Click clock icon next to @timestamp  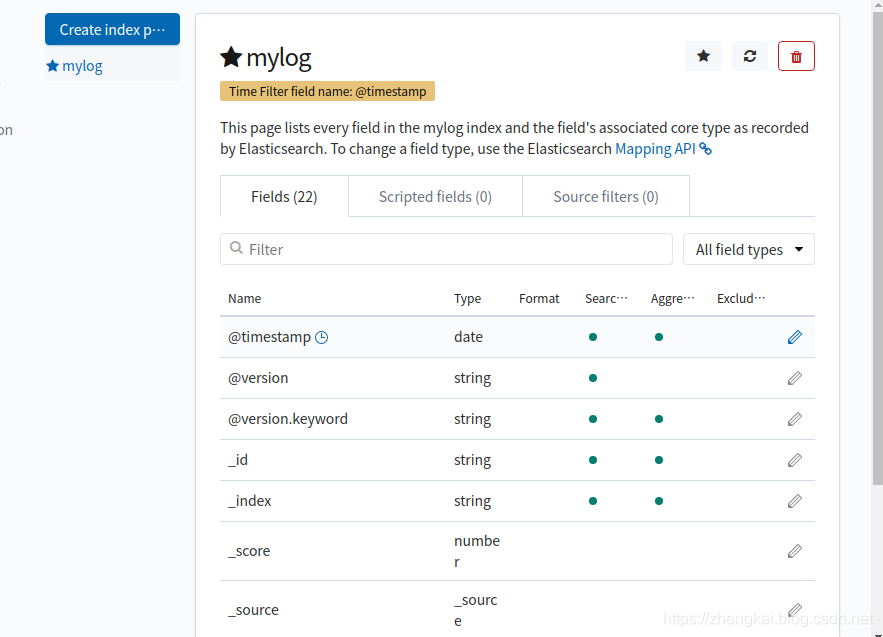click(x=322, y=337)
